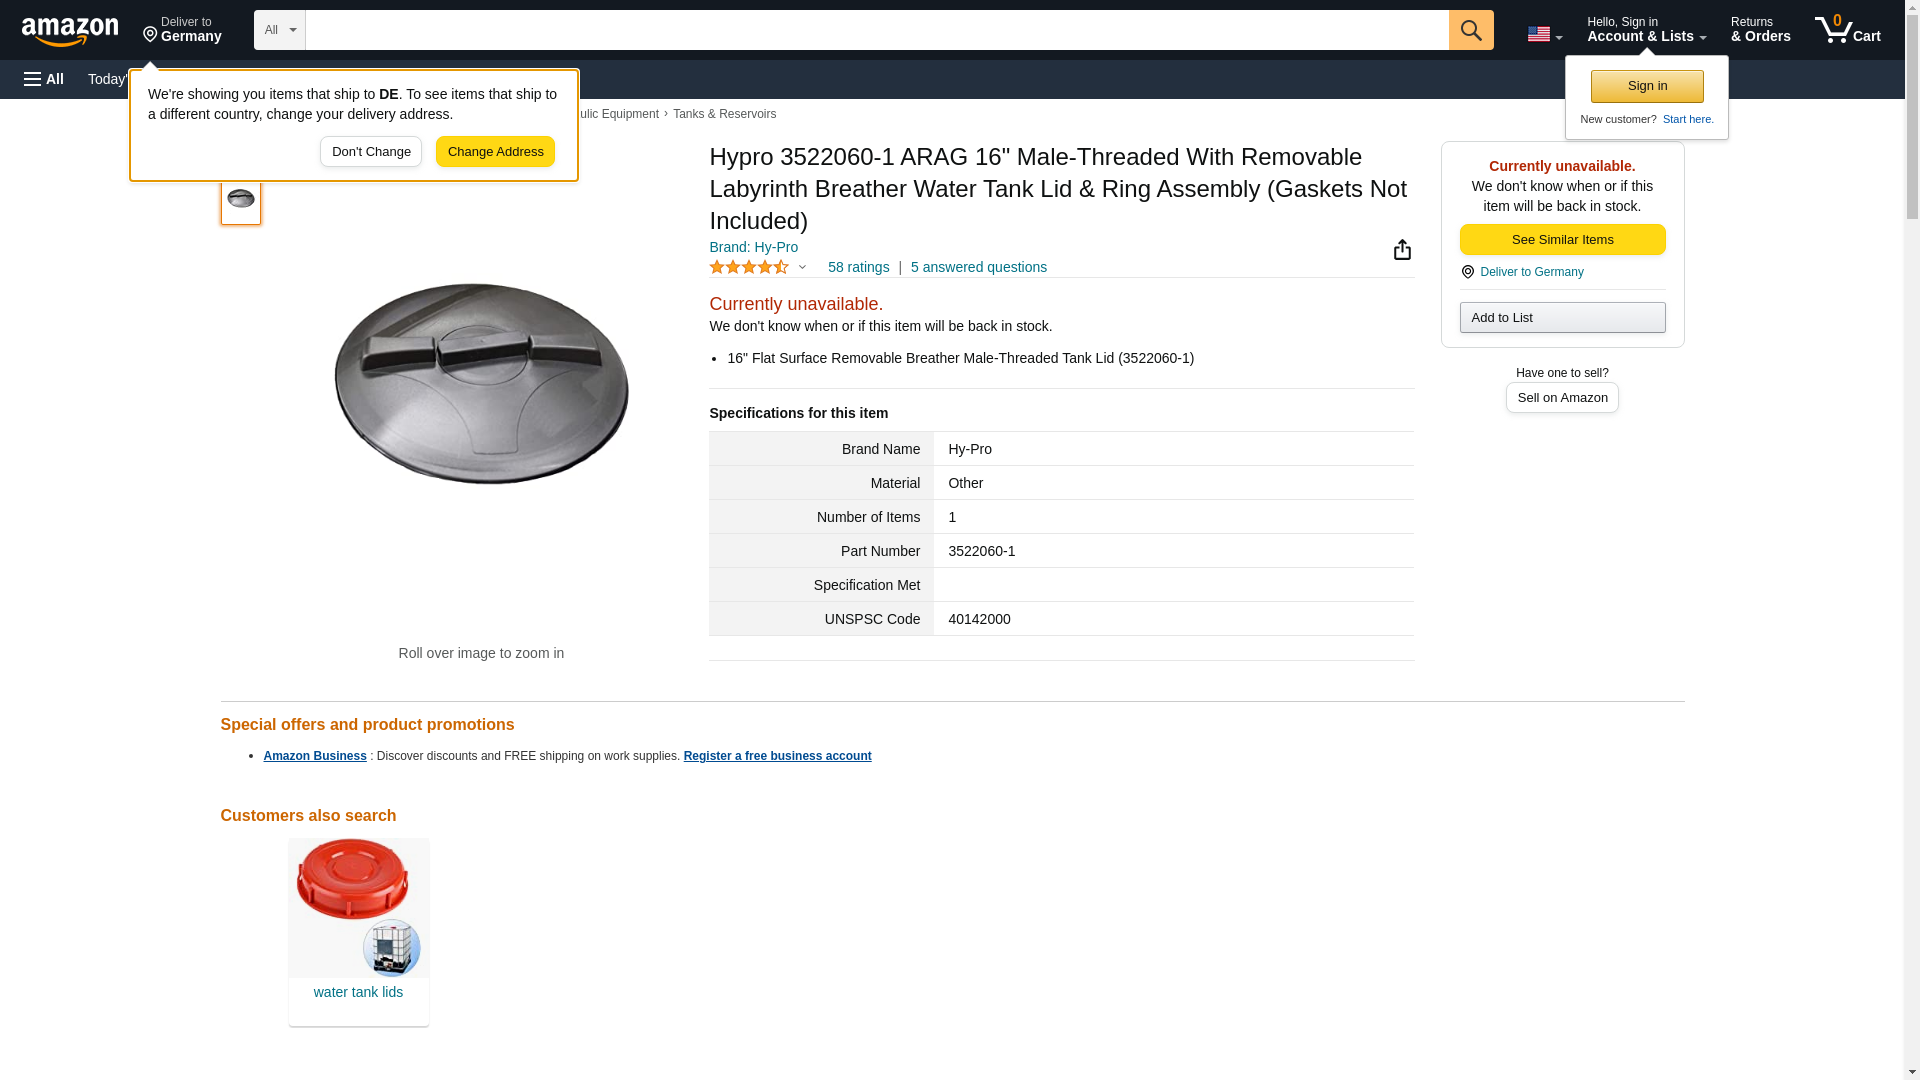1920x1080 pixels.
Task: Click into the search input field
Action: (876, 30)
